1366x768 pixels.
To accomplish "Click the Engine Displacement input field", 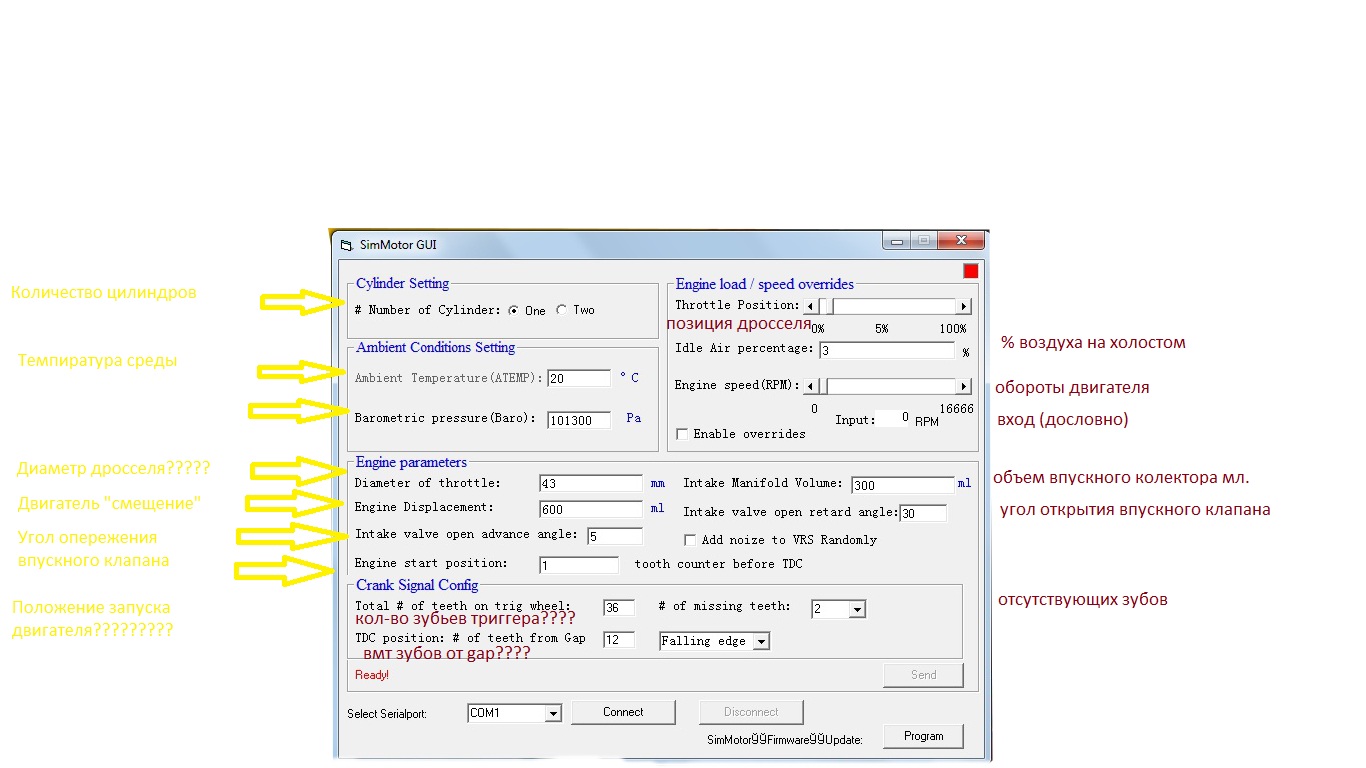I will [x=590, y=509].
